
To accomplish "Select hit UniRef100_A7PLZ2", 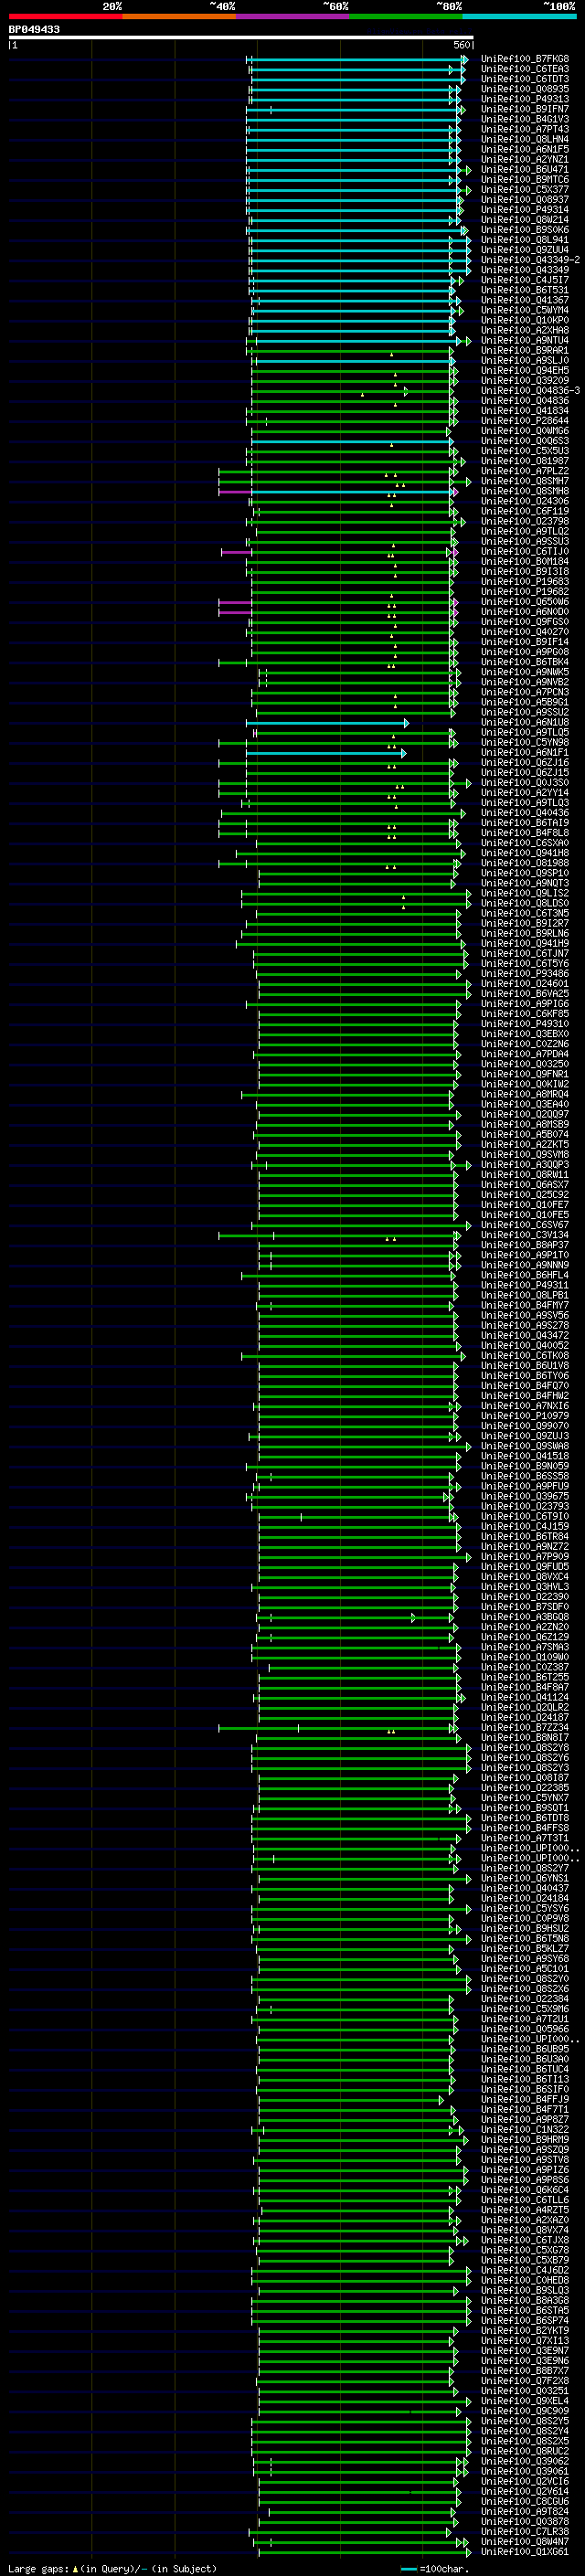I will point(525,471).
